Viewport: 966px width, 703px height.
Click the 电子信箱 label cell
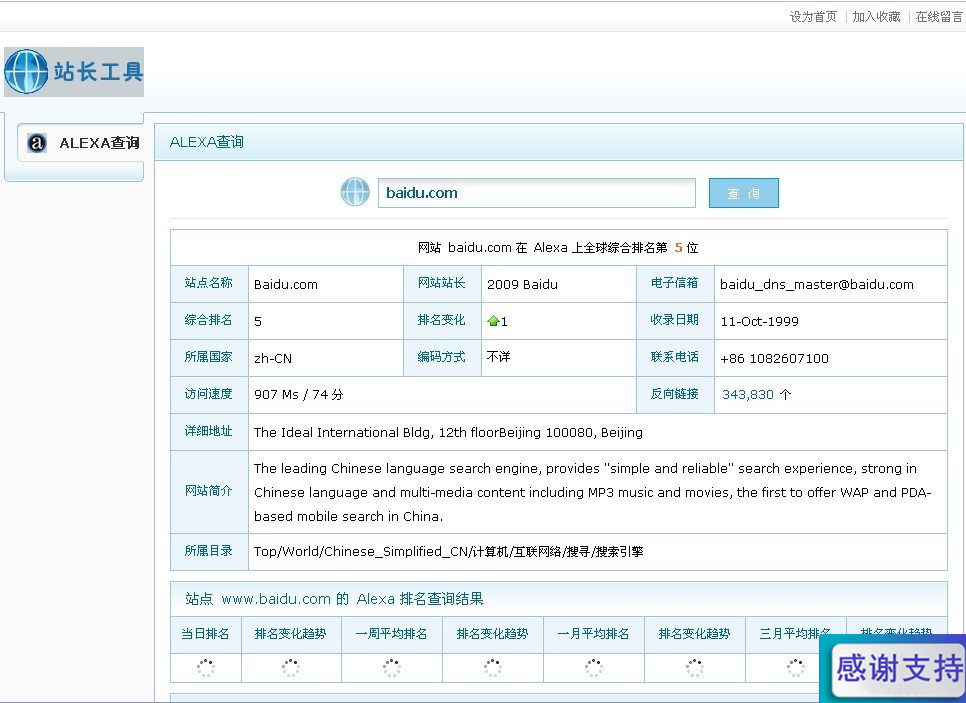675,283
